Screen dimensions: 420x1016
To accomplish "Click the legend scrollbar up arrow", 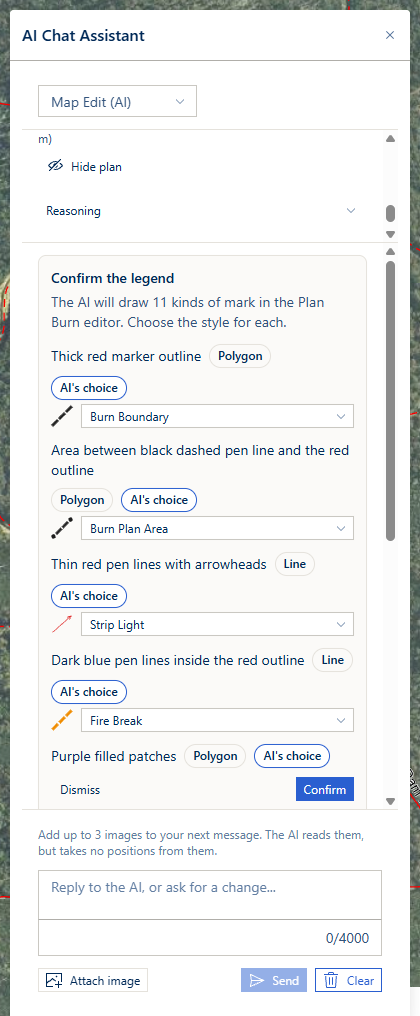I will pos(390,251).
